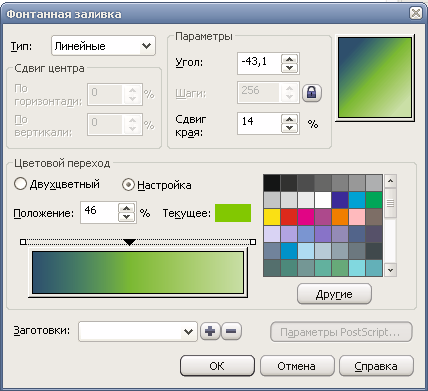Click the diagonal gradient preview thumbnail
This screenshot has height=391, width=428.
pyautogui.click(x=375, y=77)
